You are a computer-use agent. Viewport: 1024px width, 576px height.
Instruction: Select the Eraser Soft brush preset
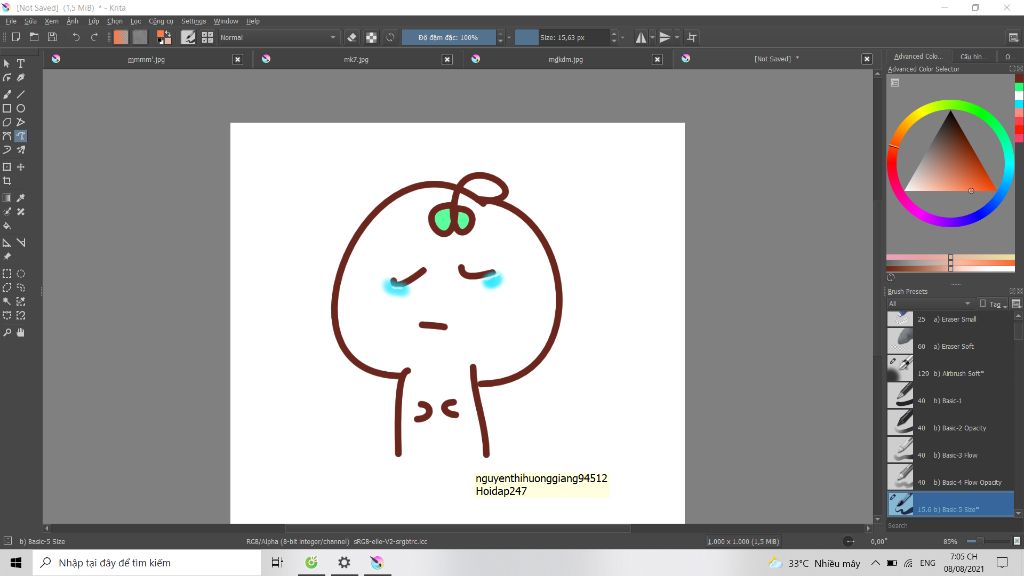click(950, 346)
